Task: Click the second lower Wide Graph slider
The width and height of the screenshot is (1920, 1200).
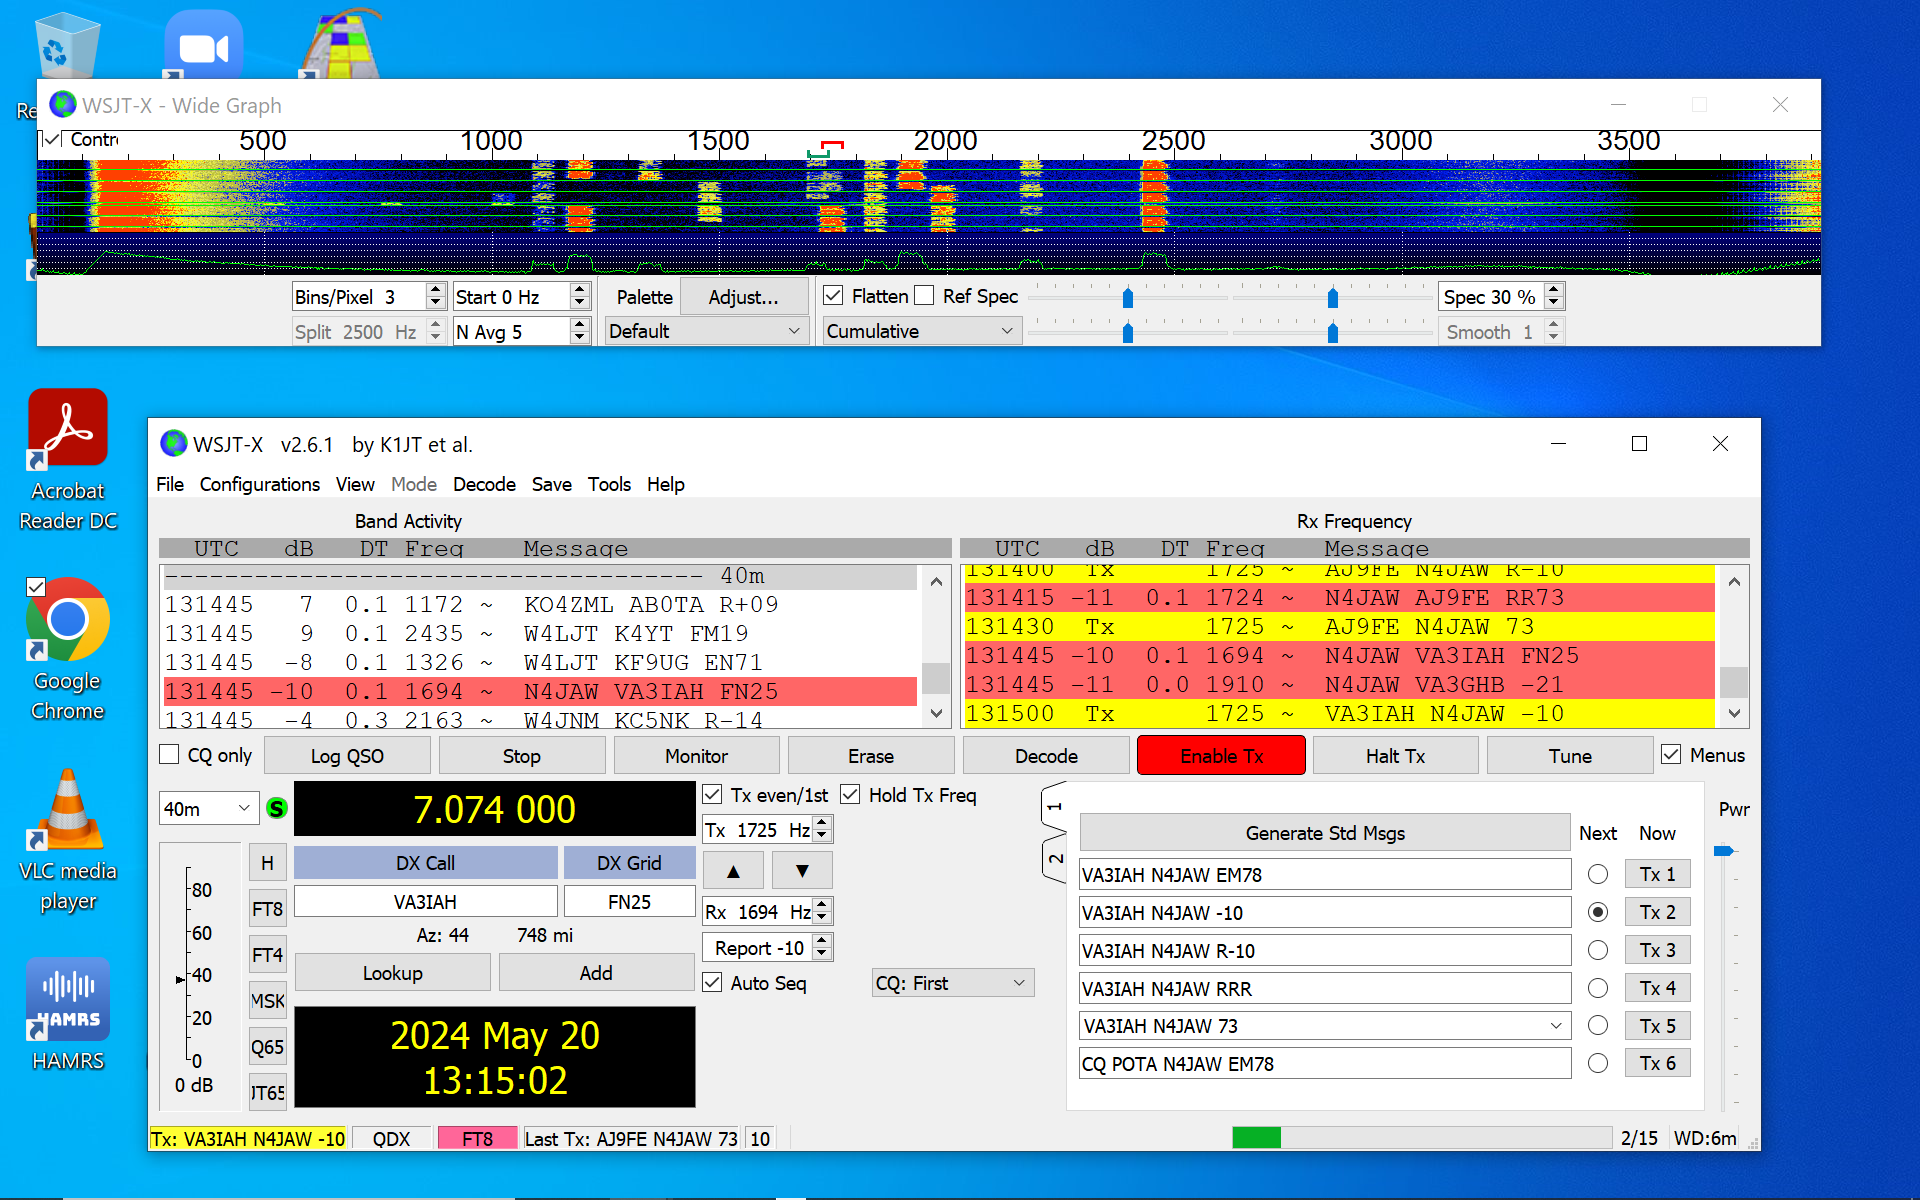Action: pos(1333,332)
